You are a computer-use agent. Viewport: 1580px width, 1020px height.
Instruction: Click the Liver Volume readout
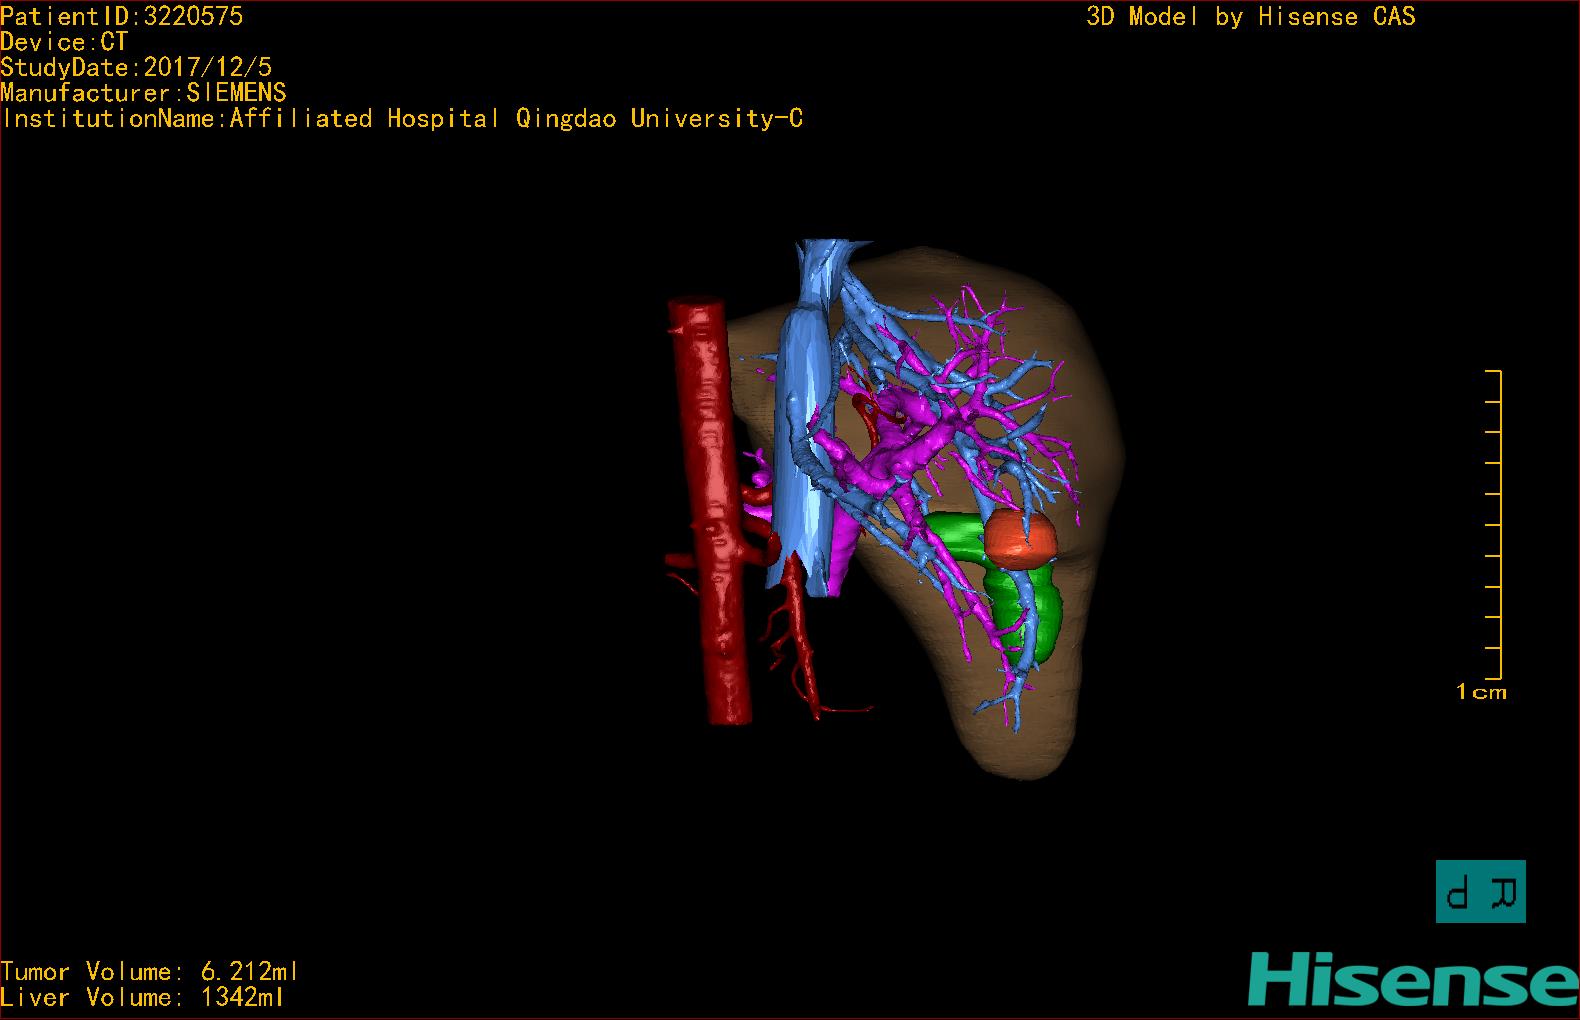pos(142,997)
